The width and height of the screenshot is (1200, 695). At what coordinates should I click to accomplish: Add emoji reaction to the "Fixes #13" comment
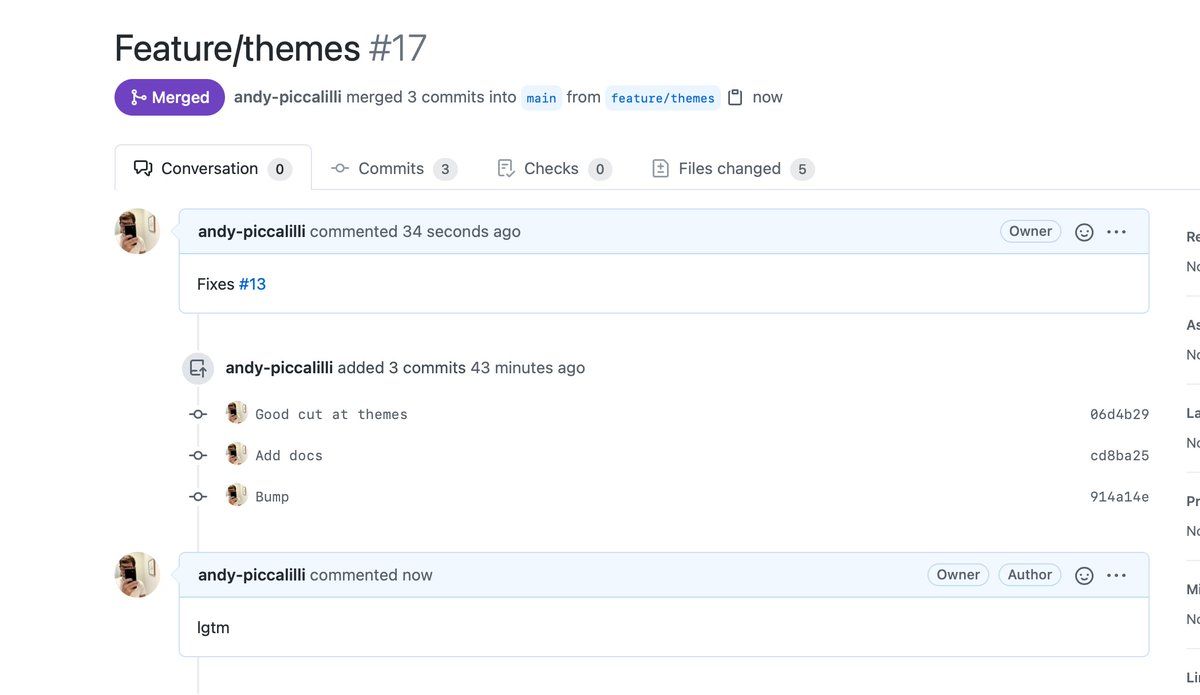pyautogui.click(x=1084, y=232)
